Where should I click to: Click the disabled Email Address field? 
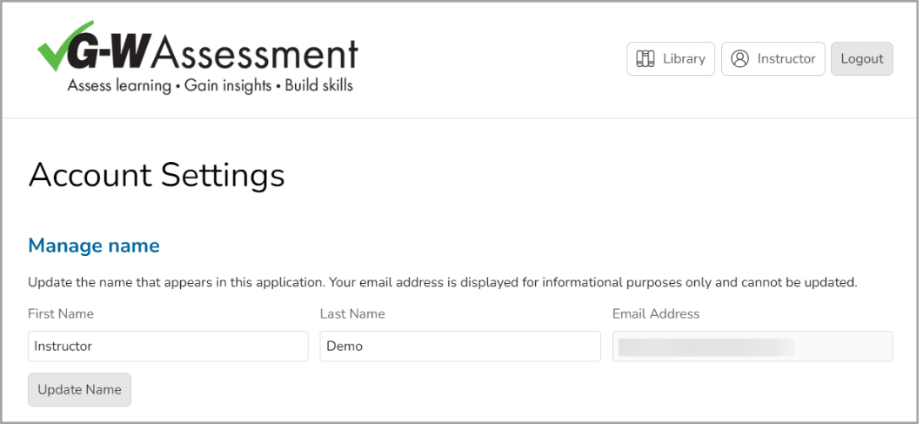(752, 346)
